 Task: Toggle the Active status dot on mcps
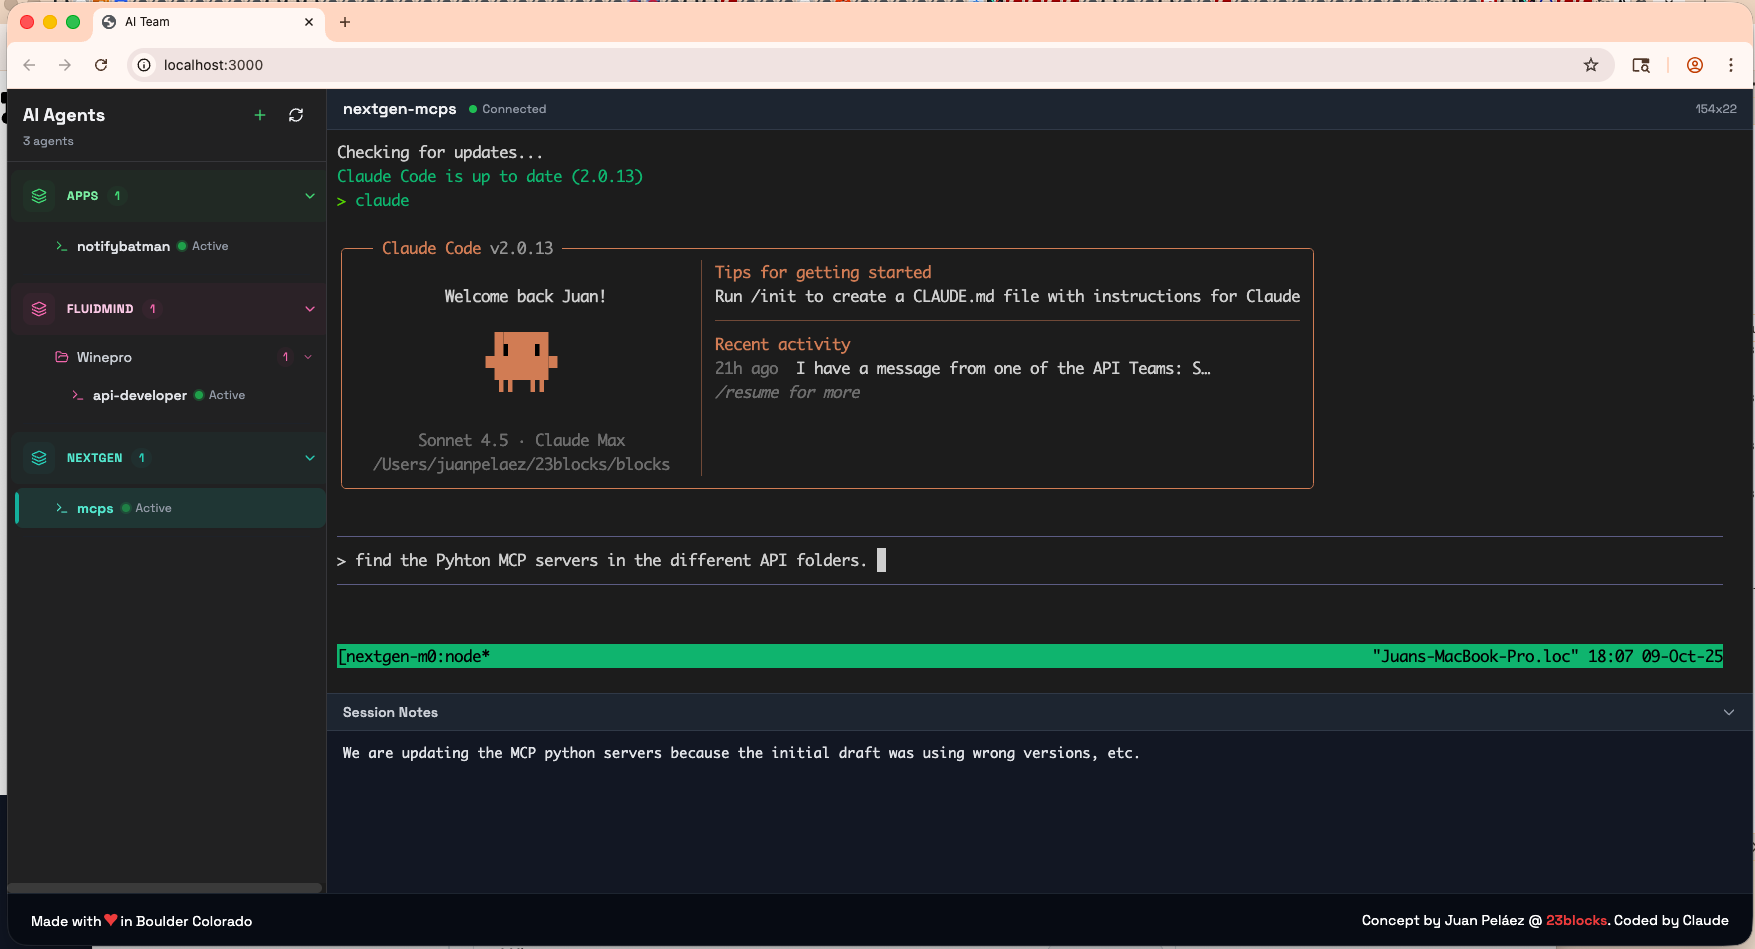pyautogui.click(x=124, y=508)
